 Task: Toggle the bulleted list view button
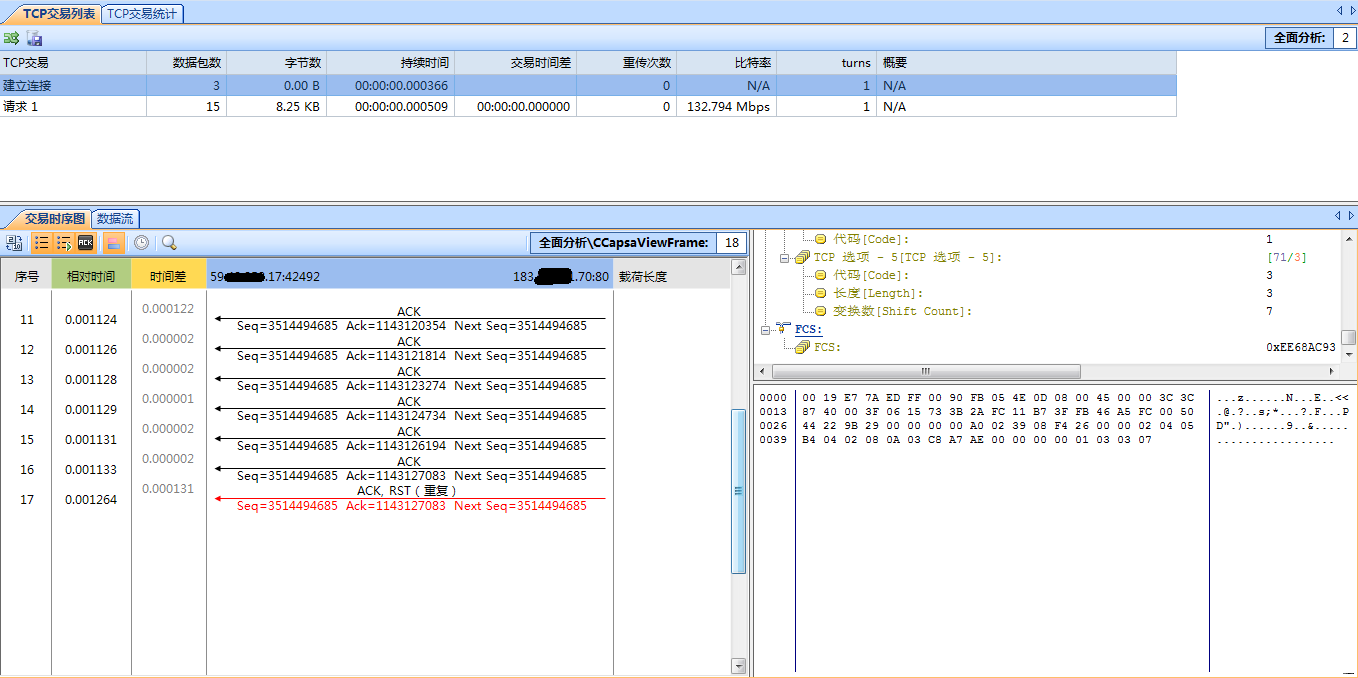point(42,242)
